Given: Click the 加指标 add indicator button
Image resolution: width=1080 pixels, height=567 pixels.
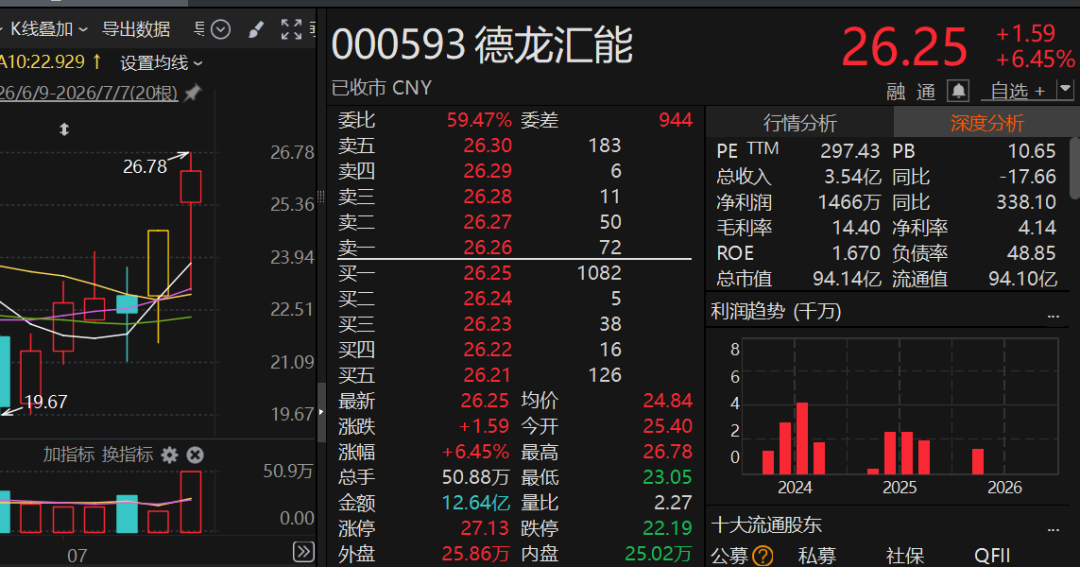Looking at the screenshot, I should pyautogui.click(x=69, y=455).
